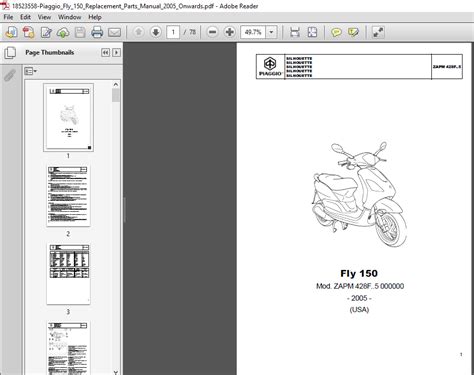Open the Edit menu

tap(25, 17)
